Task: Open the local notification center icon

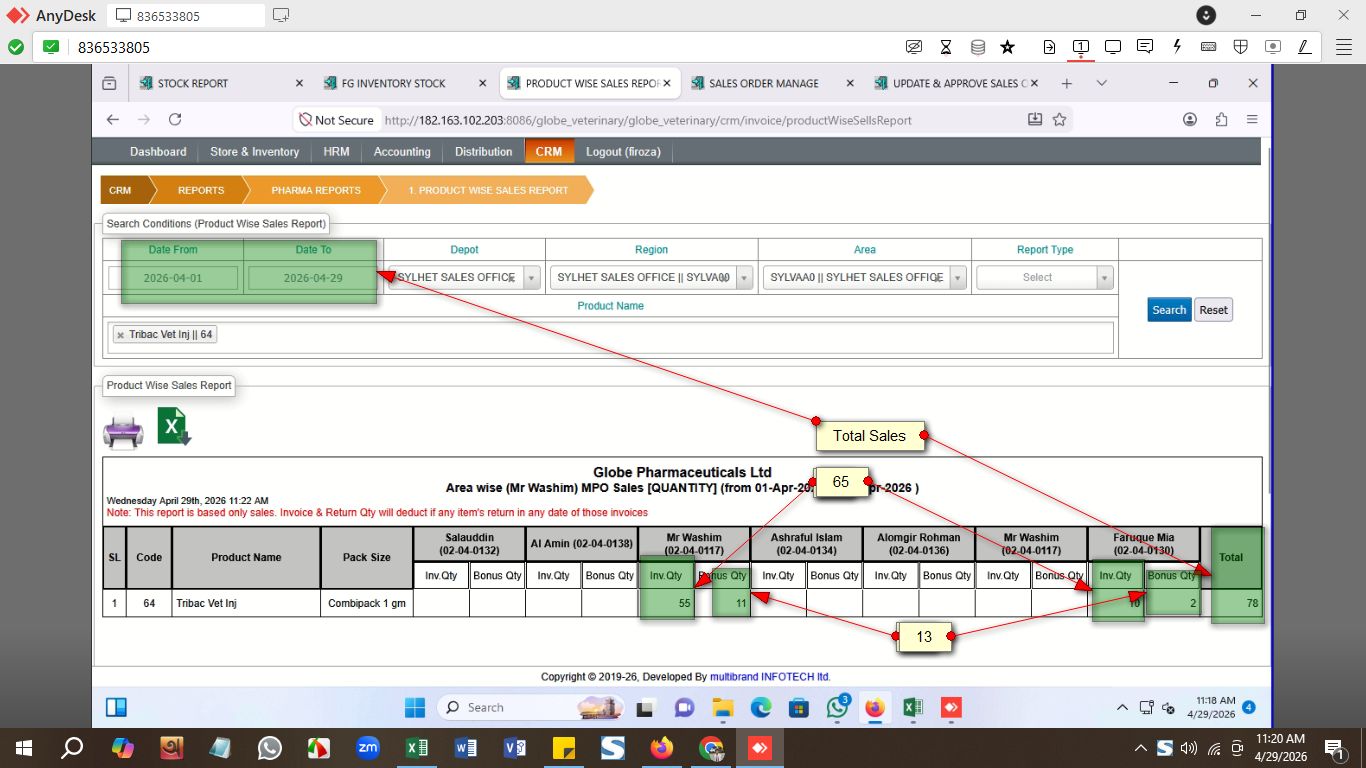Action: coord(1334,747)
